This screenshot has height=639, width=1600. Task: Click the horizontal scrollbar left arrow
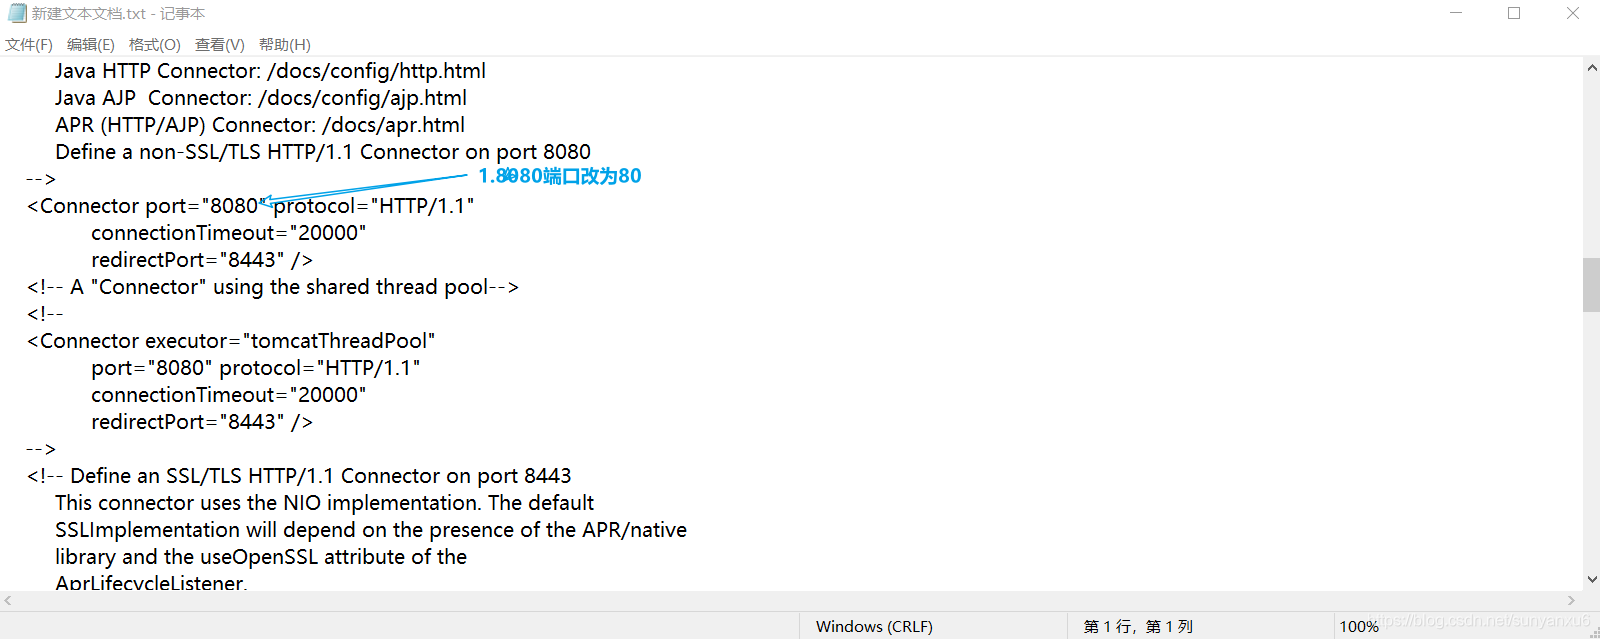pos(8,601)
